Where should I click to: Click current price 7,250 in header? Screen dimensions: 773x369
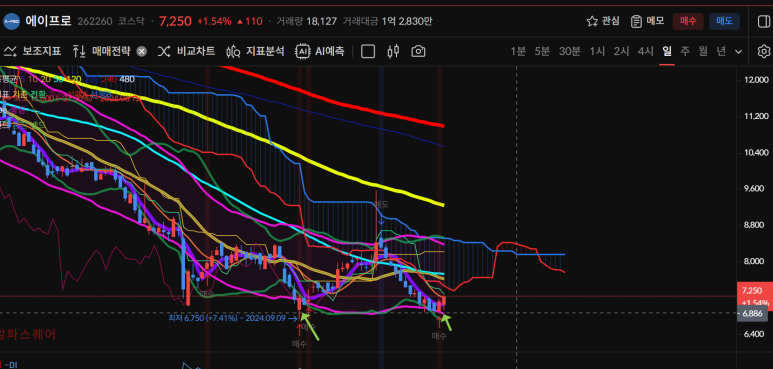(x=175, y=21)
